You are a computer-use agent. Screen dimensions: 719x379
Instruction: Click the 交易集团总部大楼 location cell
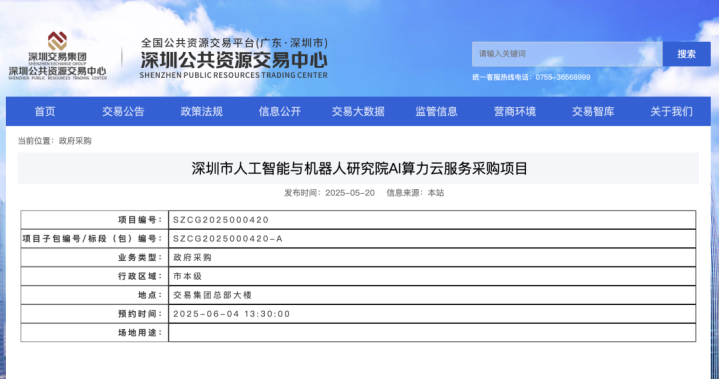[432, 295]
